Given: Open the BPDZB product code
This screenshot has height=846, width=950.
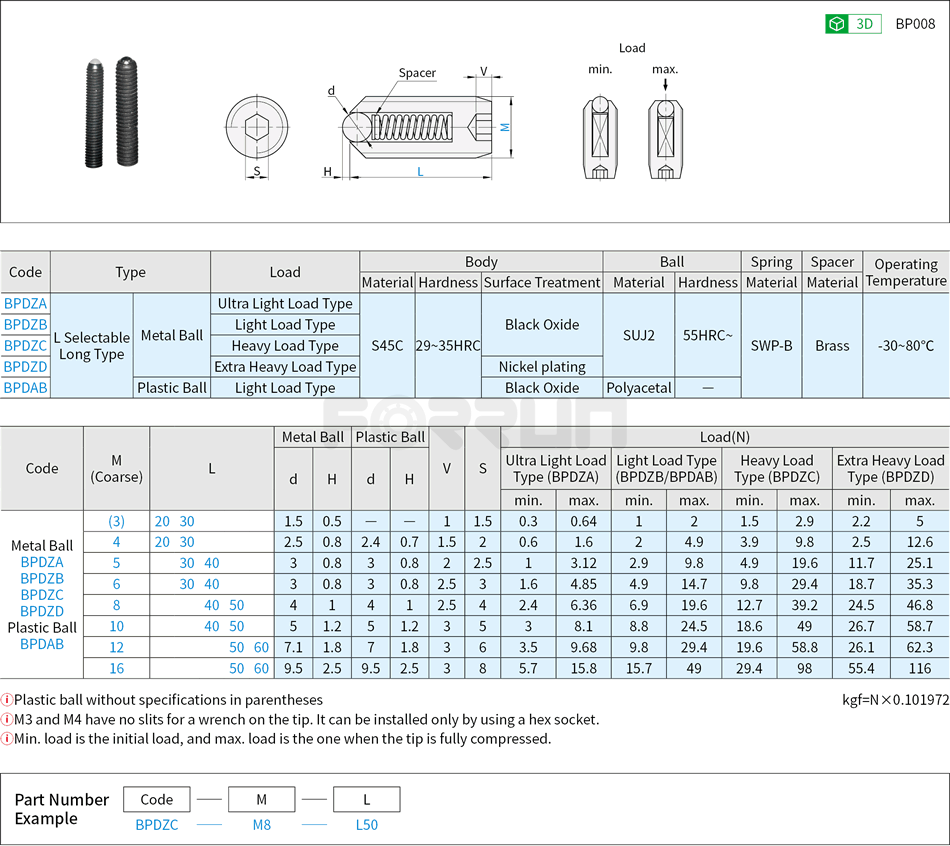Looking at the screenshot, I should (x=25, y=324).
